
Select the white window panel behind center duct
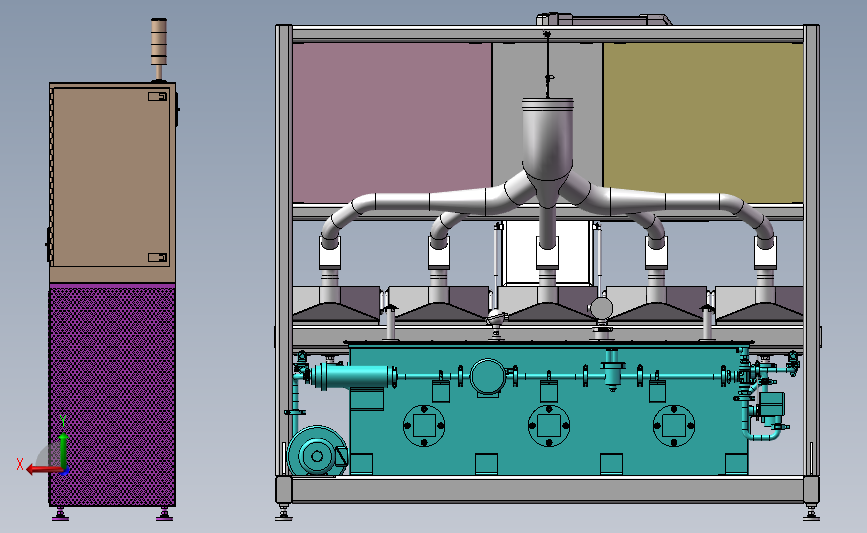click(547, 253)
